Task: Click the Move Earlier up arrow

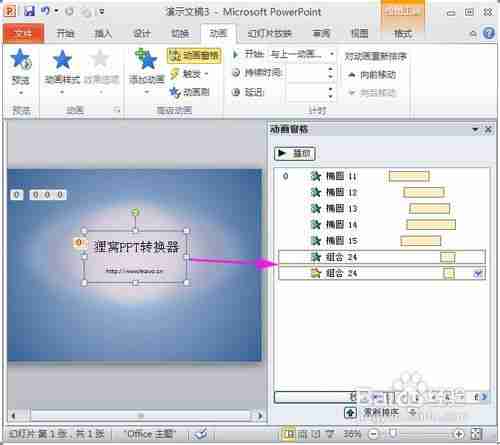Action: [x=351, y=75]
